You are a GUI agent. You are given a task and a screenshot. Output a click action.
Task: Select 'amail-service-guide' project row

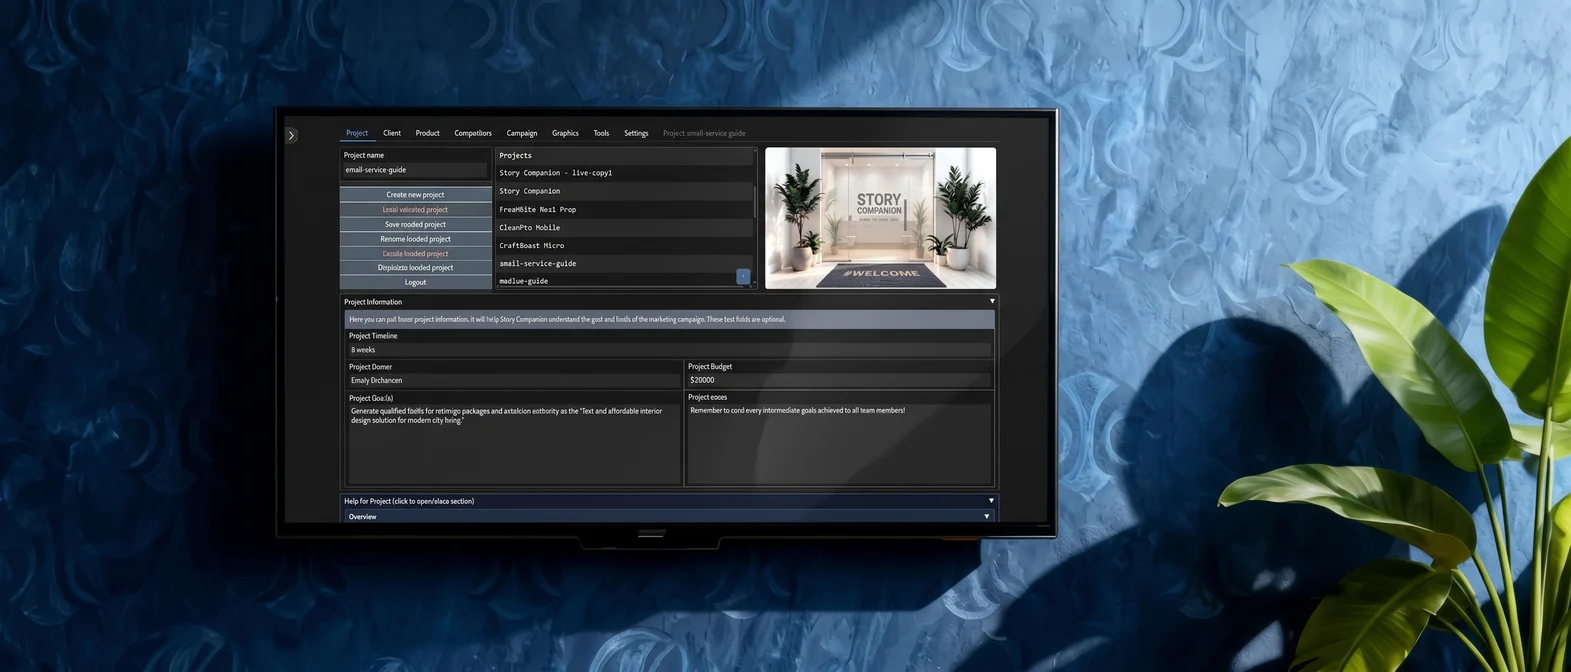[624, 263]
